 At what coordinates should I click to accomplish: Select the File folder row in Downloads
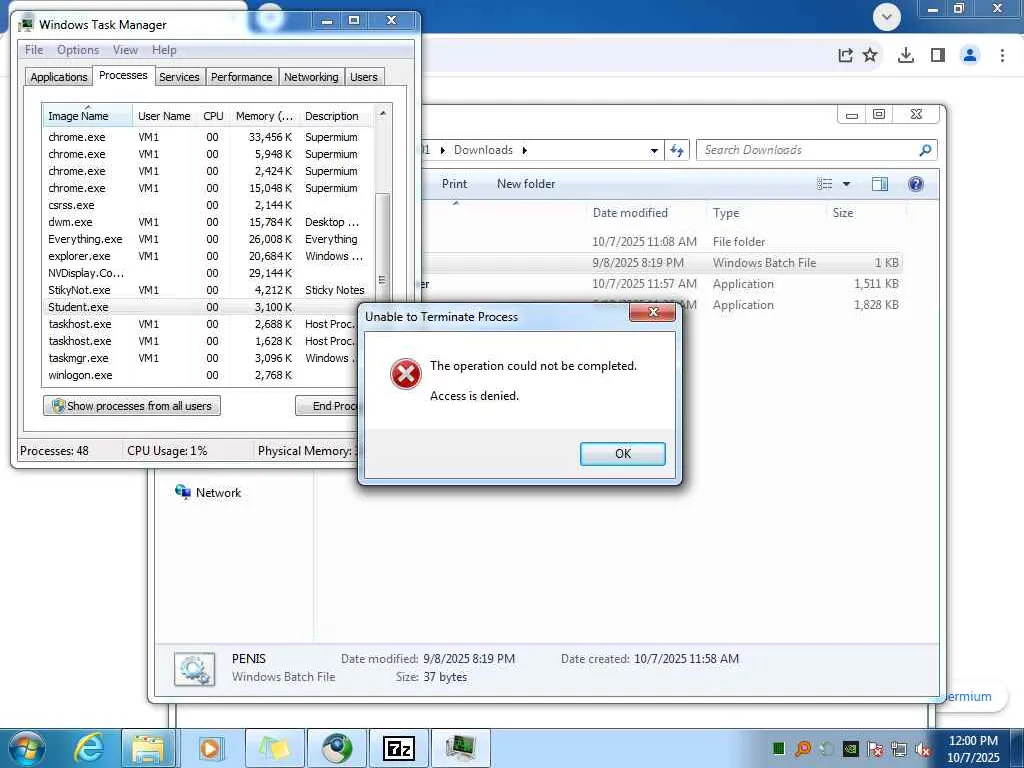(662, 242)
